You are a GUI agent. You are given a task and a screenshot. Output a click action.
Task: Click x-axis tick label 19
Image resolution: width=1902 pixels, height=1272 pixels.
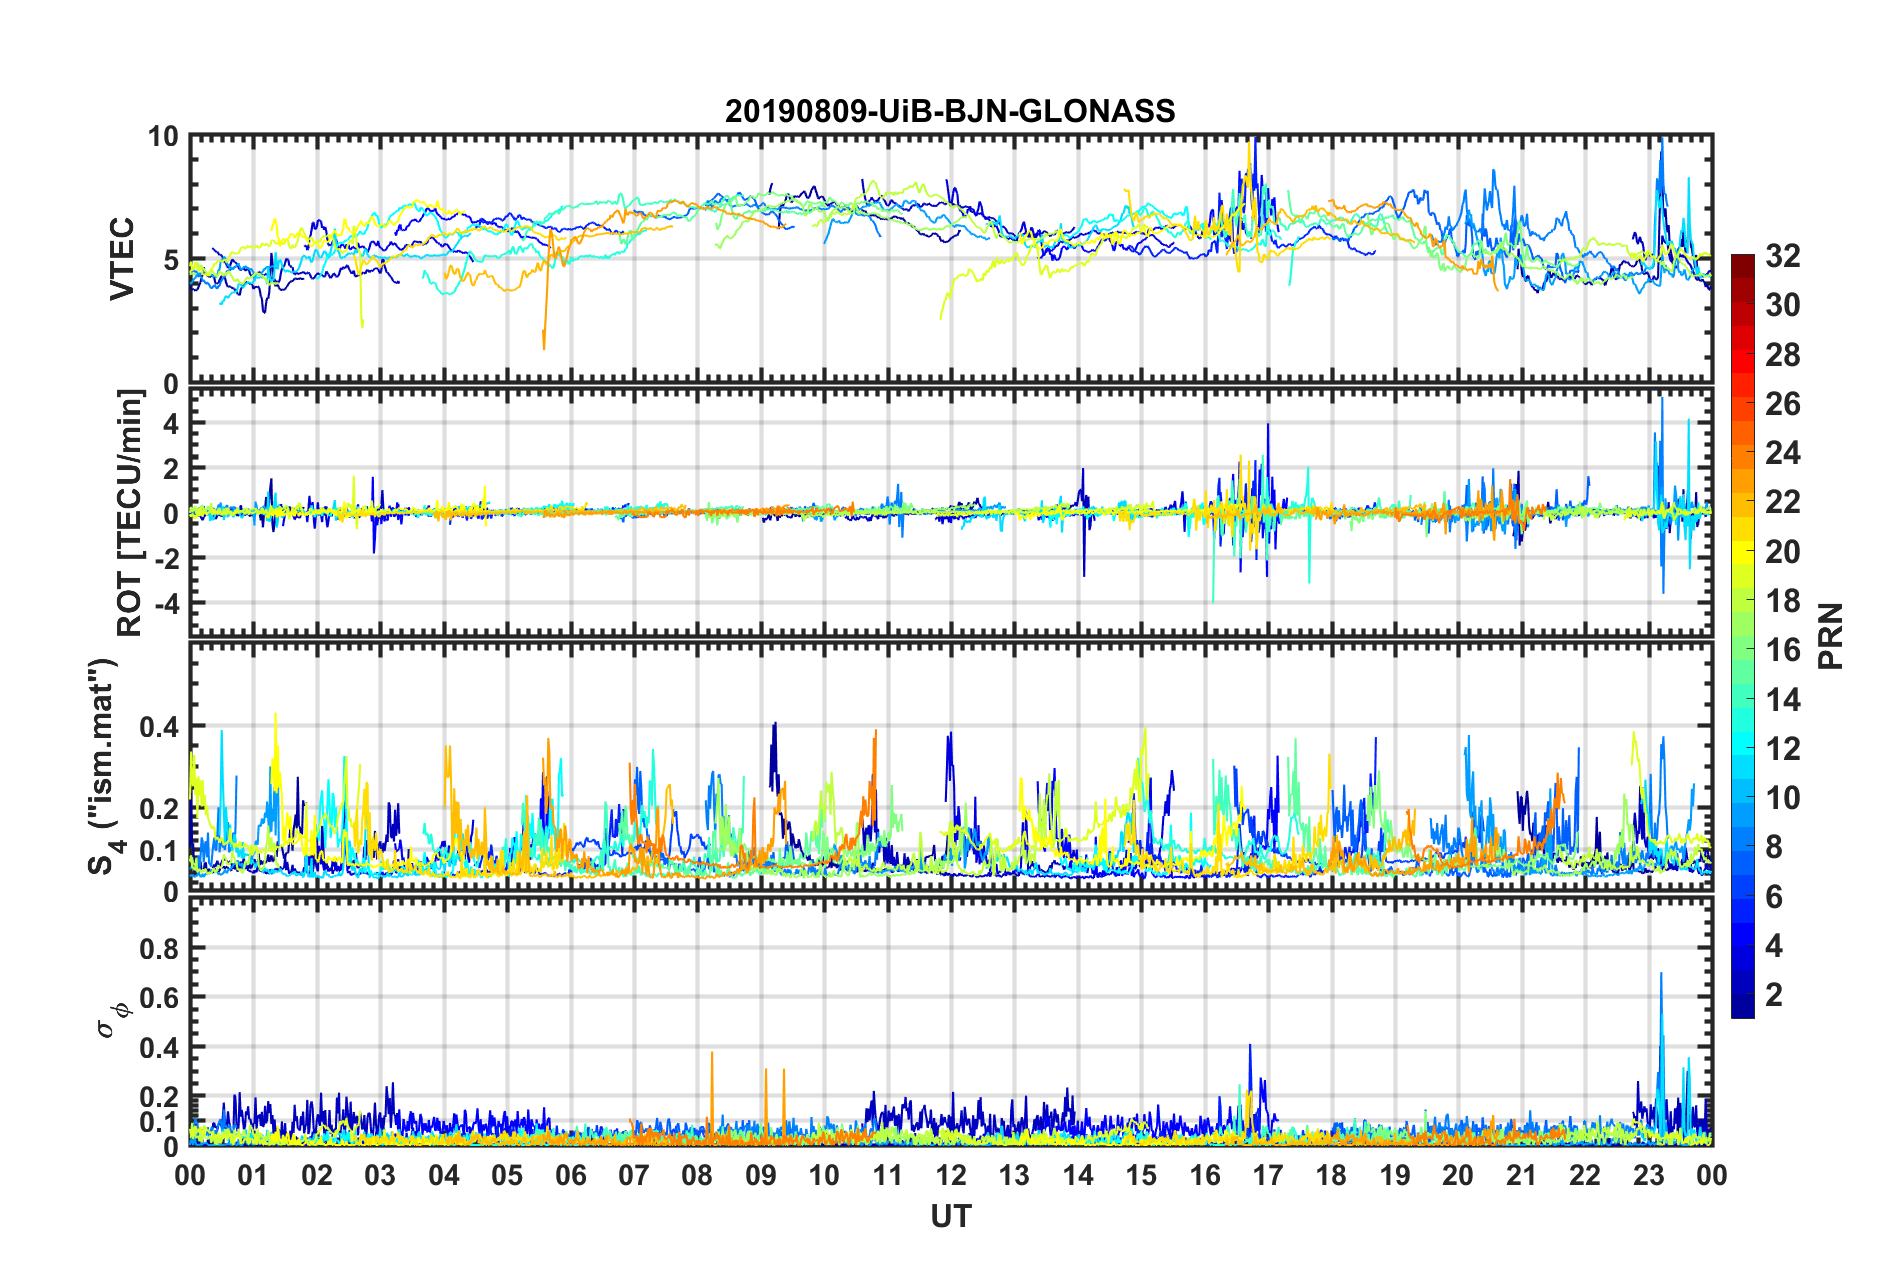click(x=1395, y=1175)
